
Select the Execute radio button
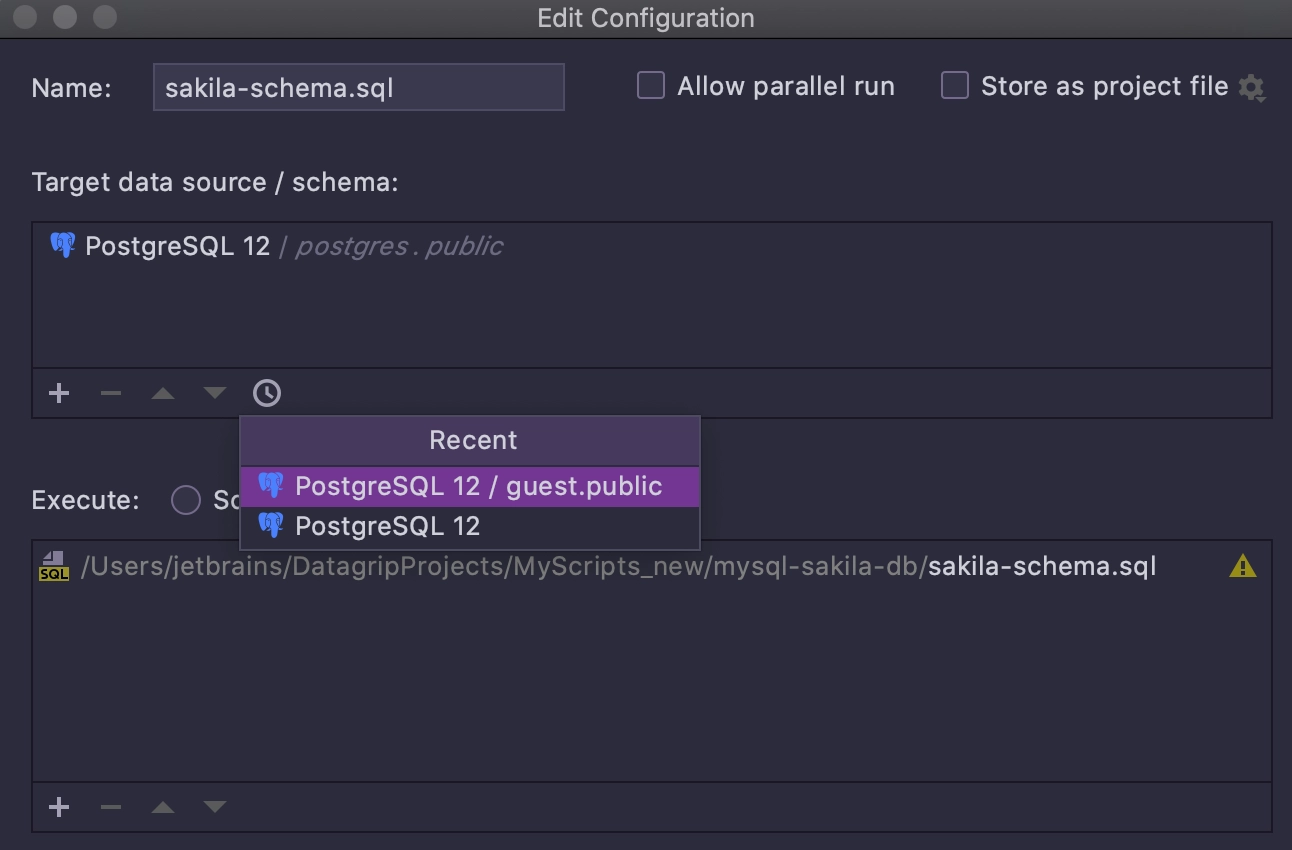(x=186, y=500)
